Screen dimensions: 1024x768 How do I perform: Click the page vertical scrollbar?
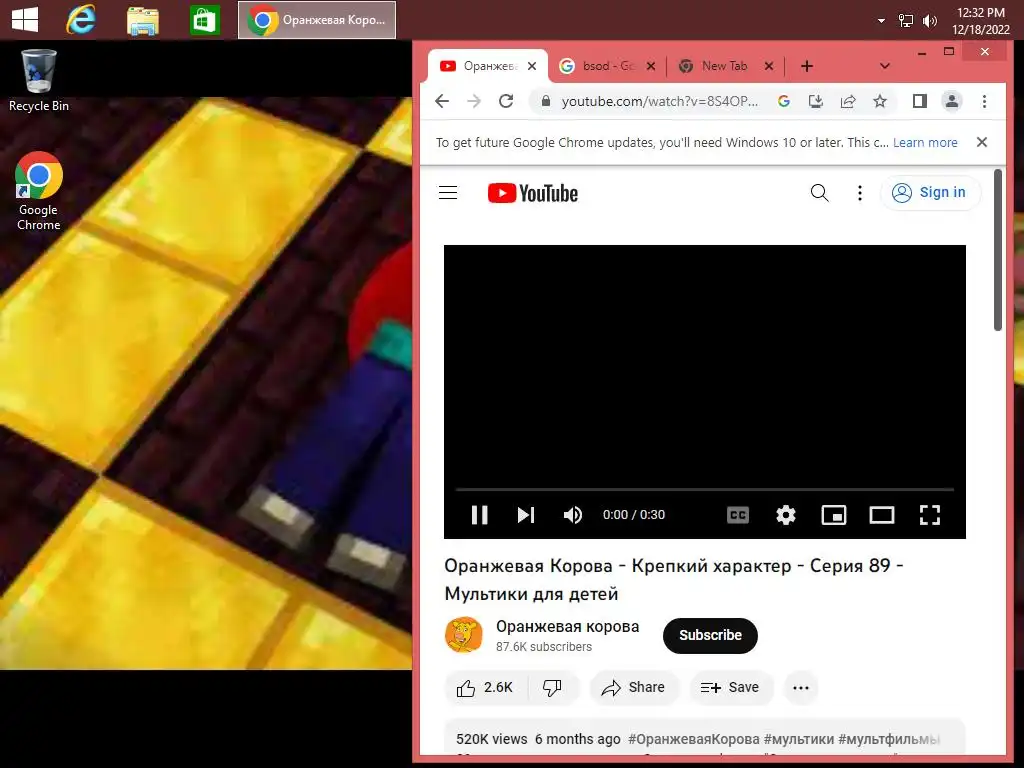[x=997, y=250]
